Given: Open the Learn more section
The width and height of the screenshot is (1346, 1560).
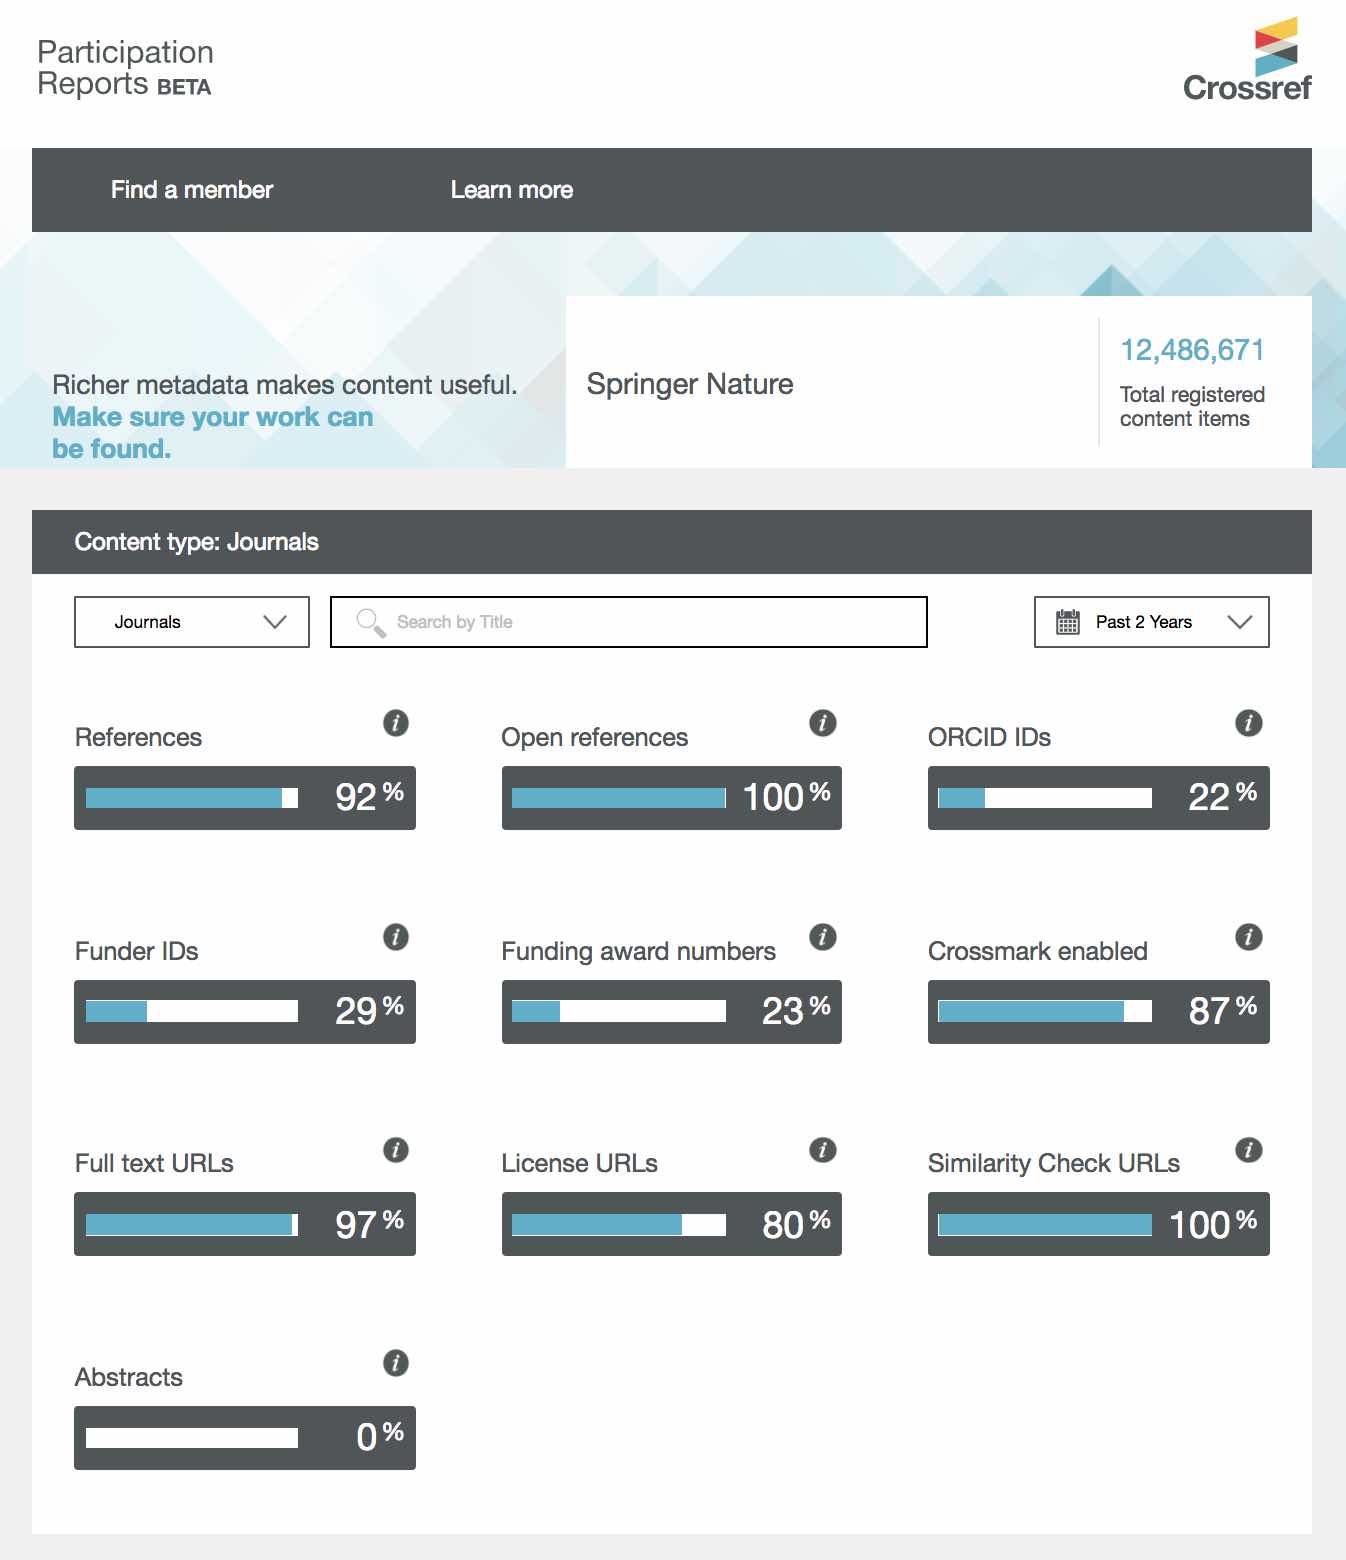Looking at the screenshot, I should pyautogui.click(x=512, y=189).
